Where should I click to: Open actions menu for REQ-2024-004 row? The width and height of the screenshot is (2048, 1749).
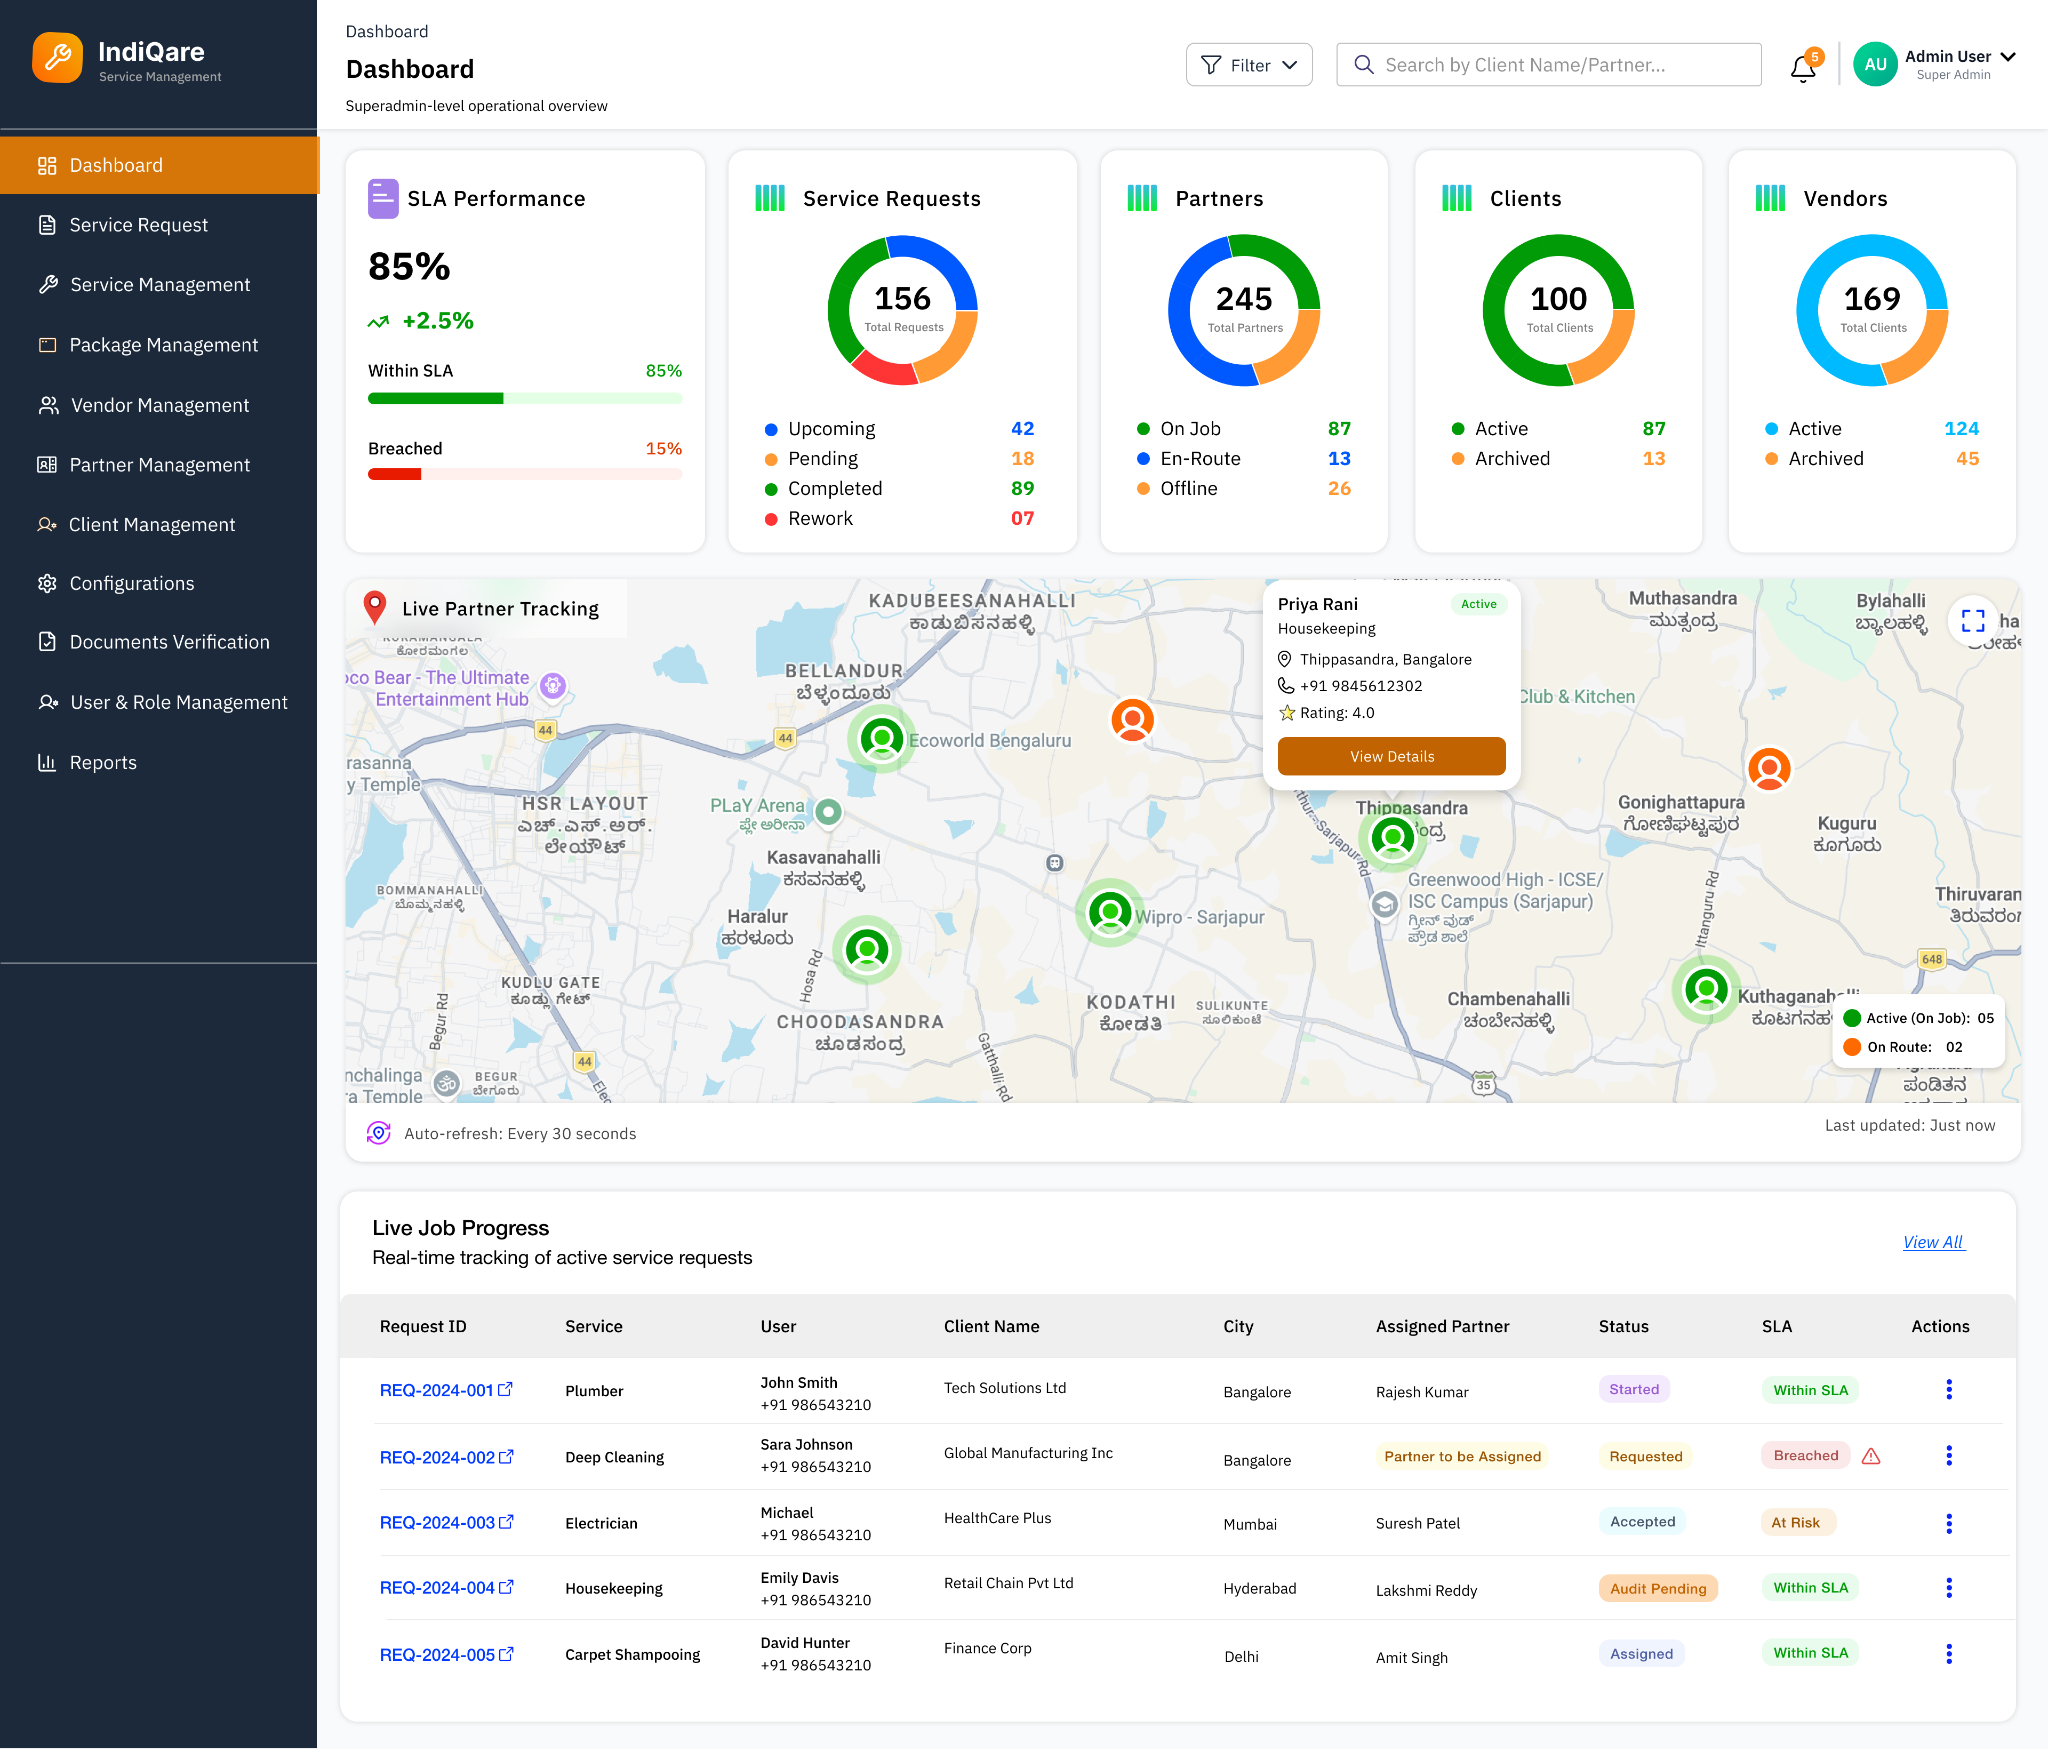coord(1948,1588)
